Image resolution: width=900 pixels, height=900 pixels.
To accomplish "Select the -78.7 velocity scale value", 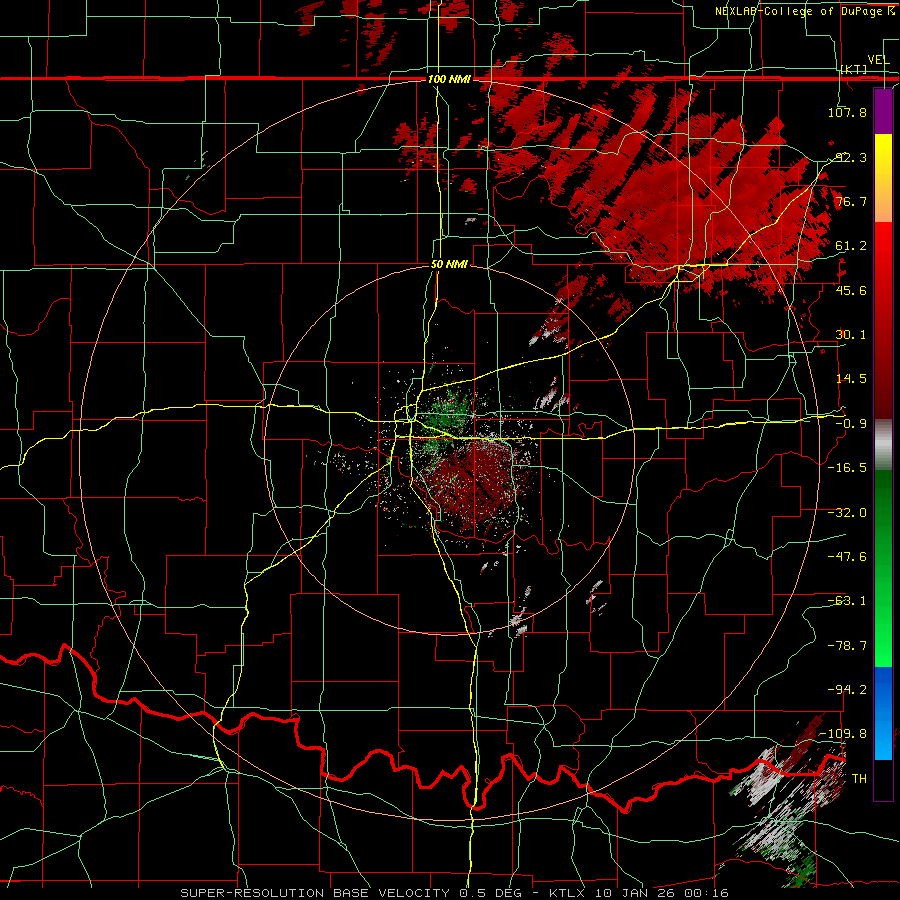I will tap(847, 646).
